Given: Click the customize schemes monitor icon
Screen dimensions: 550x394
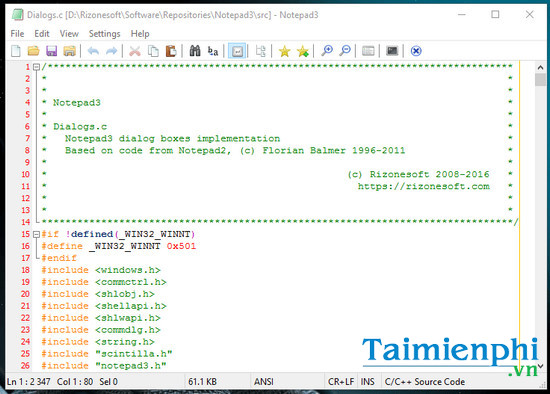Looking at the screenshot, I should tap(392, 51).
